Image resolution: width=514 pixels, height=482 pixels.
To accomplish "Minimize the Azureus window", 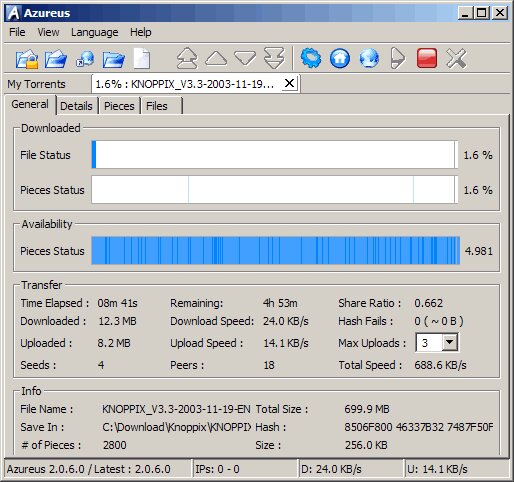I will [x=465, y=13].
